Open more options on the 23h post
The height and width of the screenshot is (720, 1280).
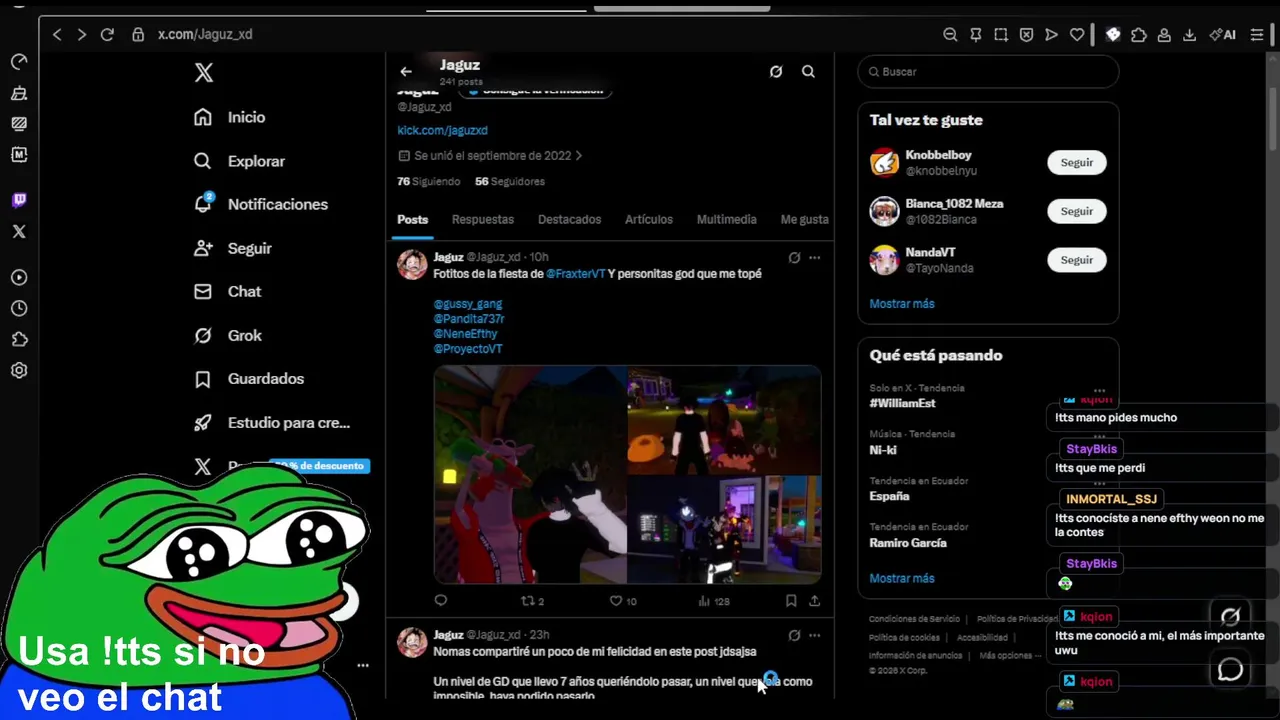tap(814, 635)
